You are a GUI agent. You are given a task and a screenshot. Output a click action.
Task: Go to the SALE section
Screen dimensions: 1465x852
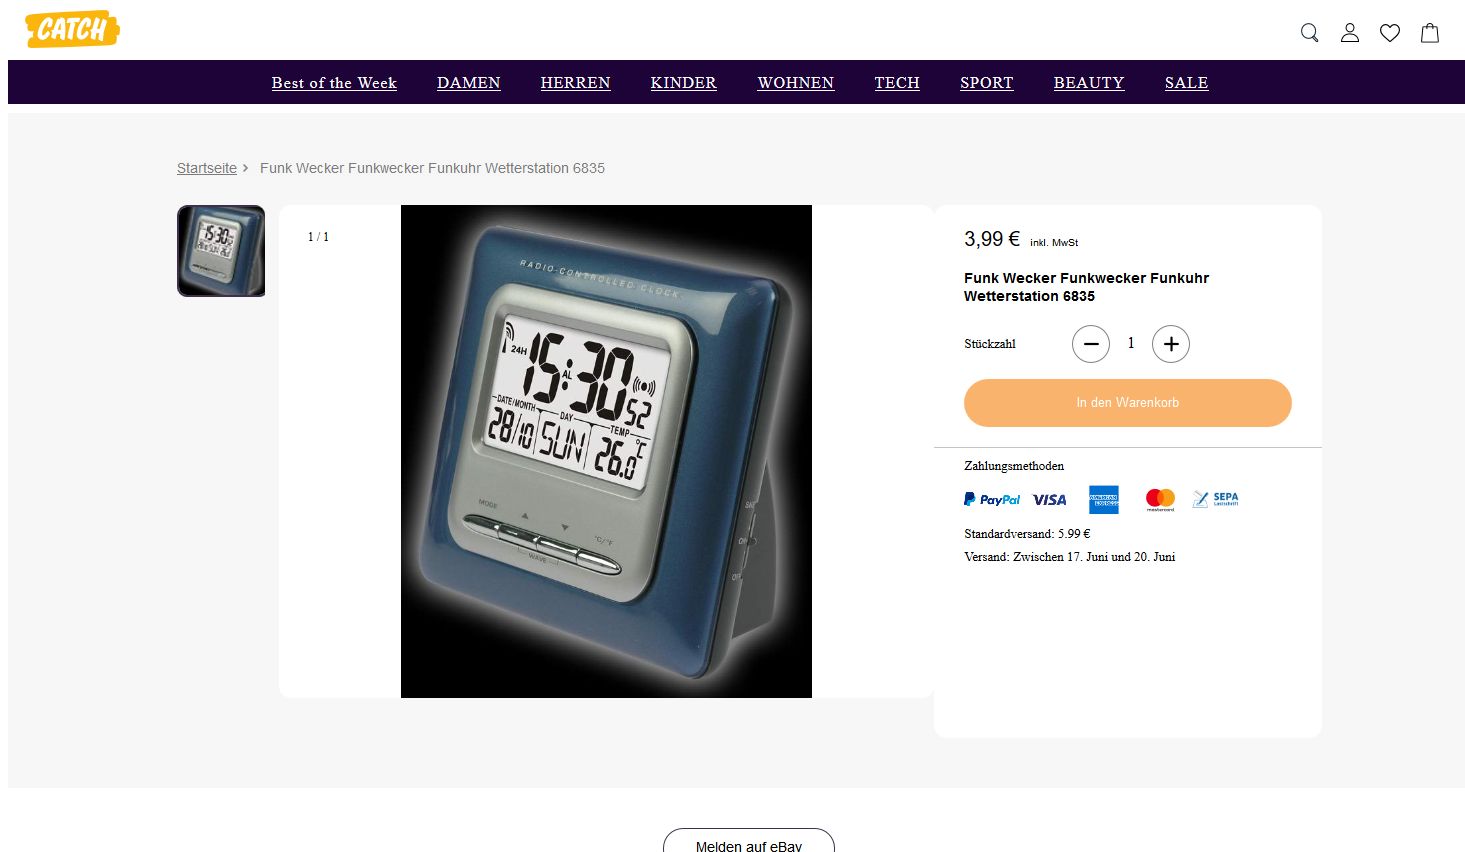coord(1186,83)
